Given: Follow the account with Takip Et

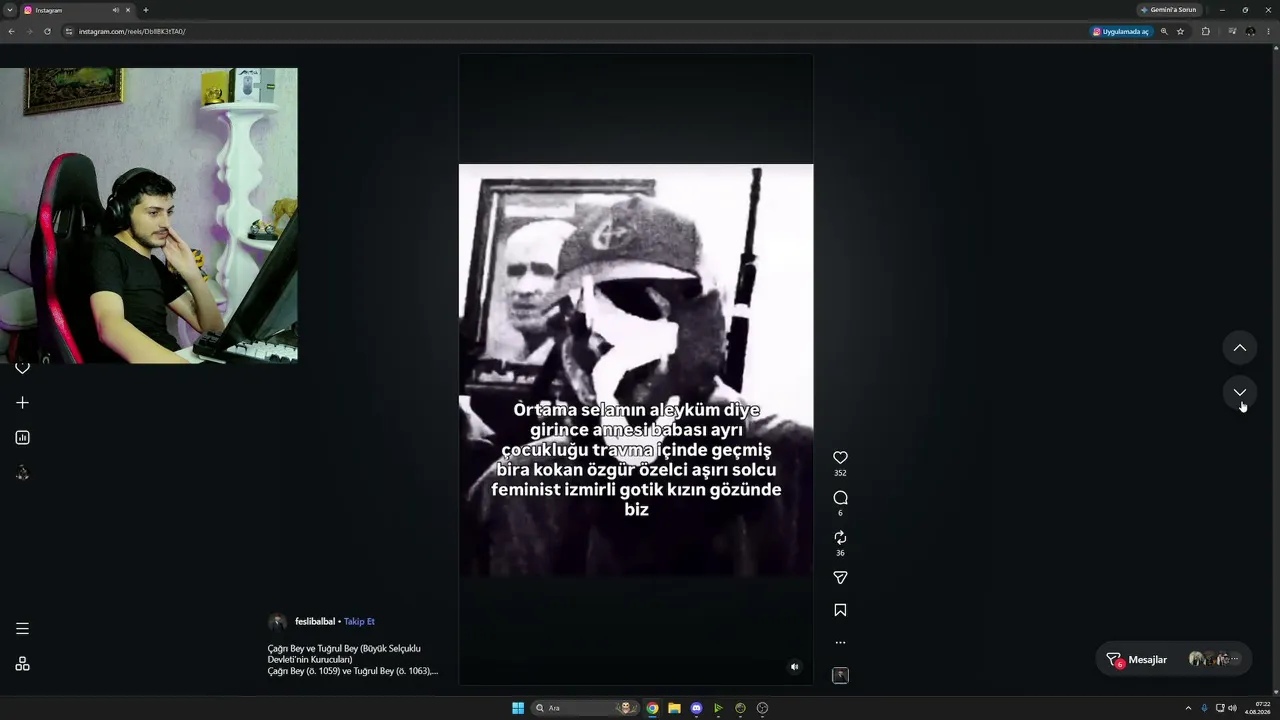Looking at the screenshot, I should click(359, 622).
